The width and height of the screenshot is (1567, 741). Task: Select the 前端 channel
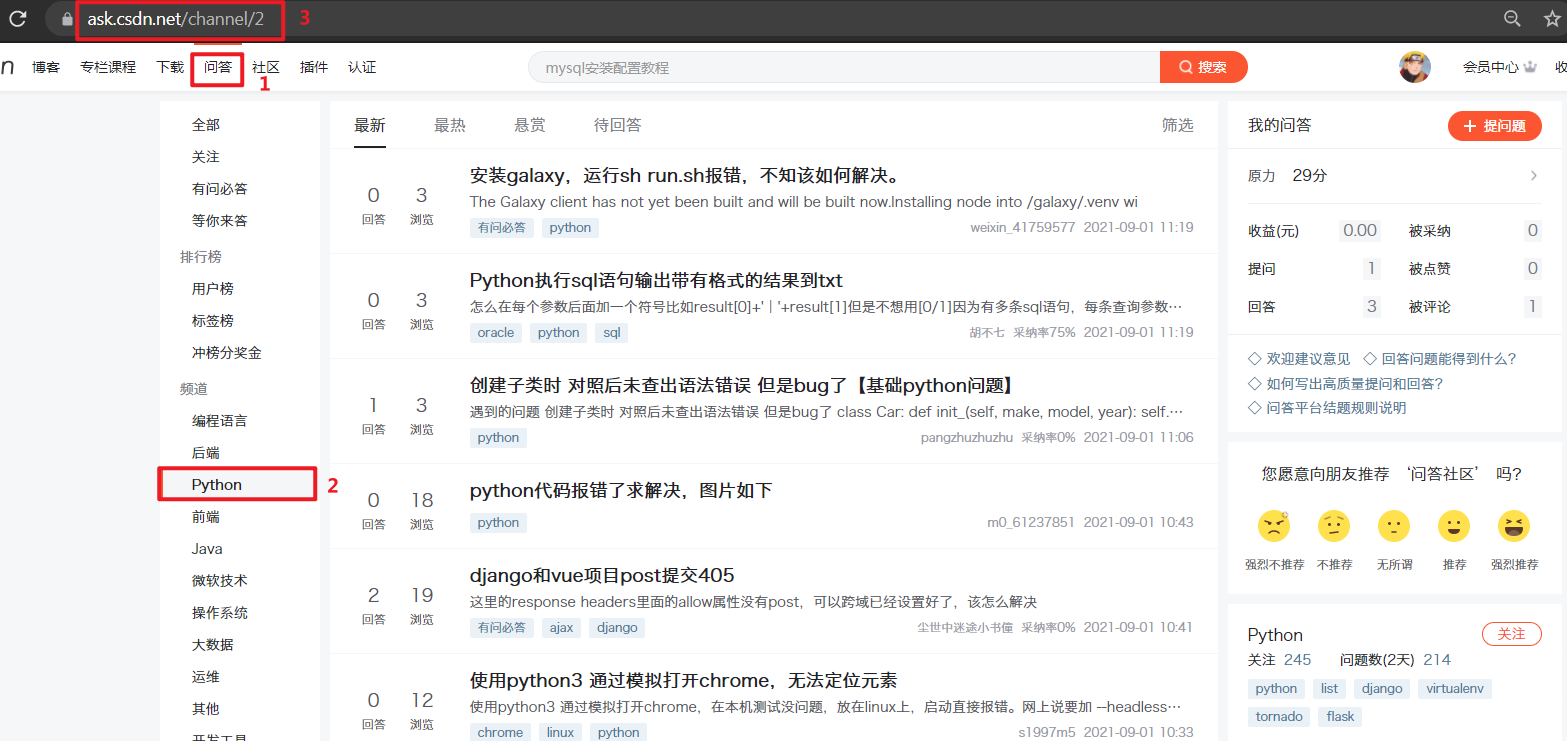tap(206, 517)
